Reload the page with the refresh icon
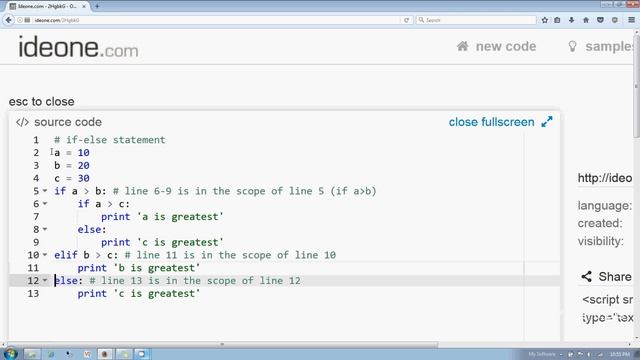 406,20
